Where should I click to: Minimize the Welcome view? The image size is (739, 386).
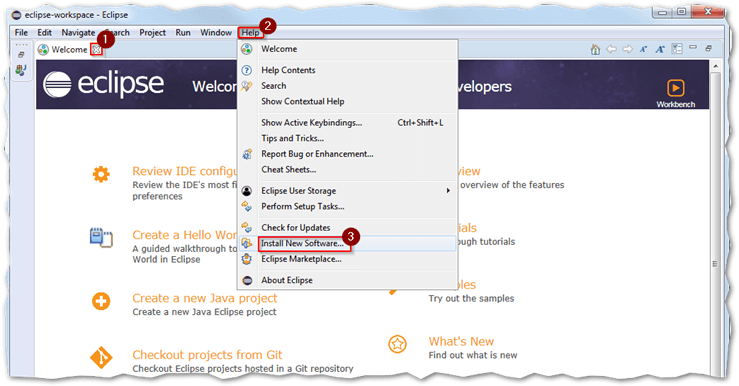pyautogui.click(x=692, y=47)
